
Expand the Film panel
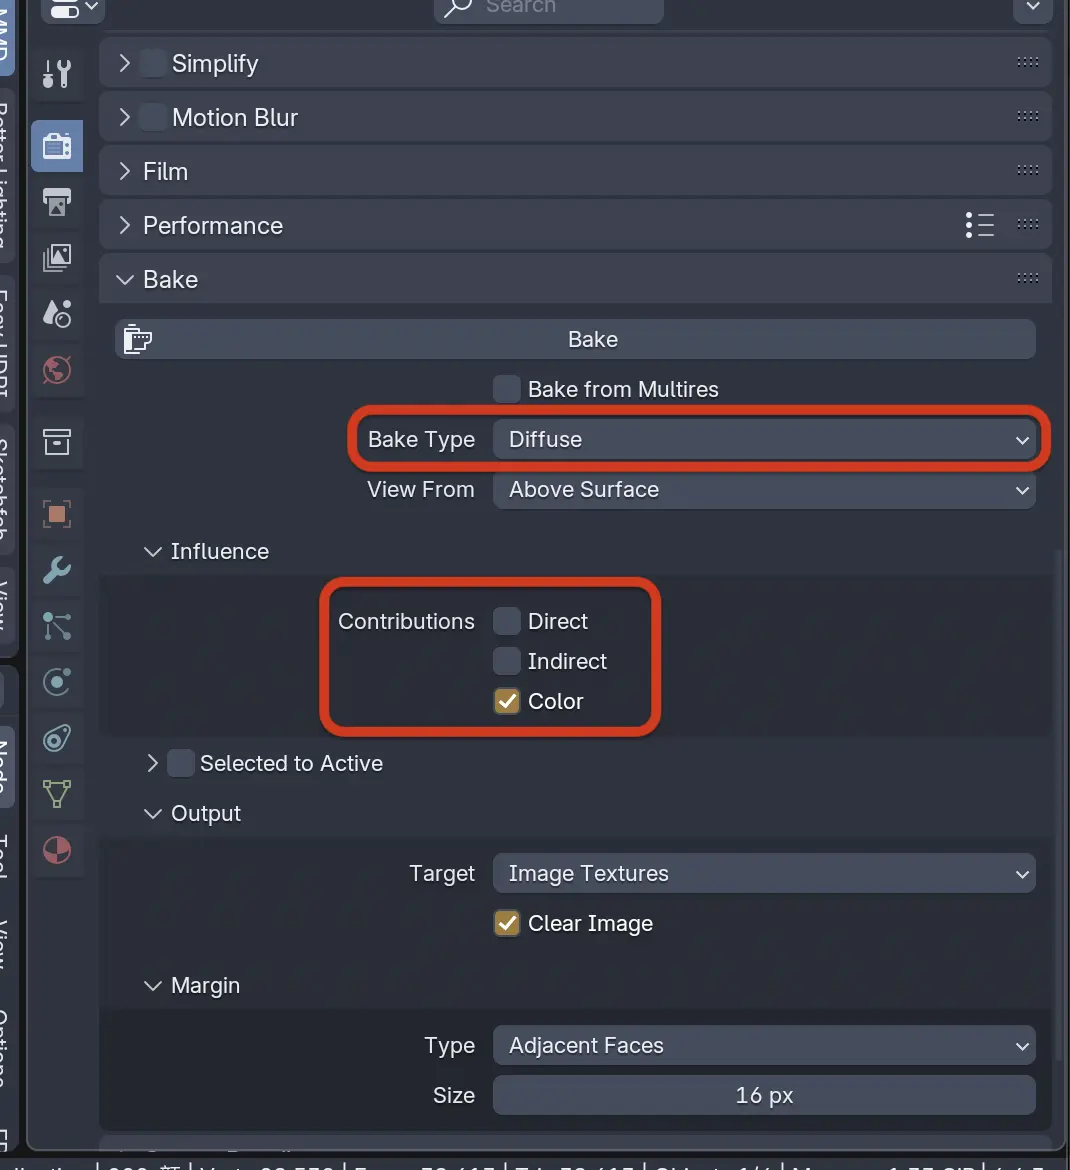point(125,171)
